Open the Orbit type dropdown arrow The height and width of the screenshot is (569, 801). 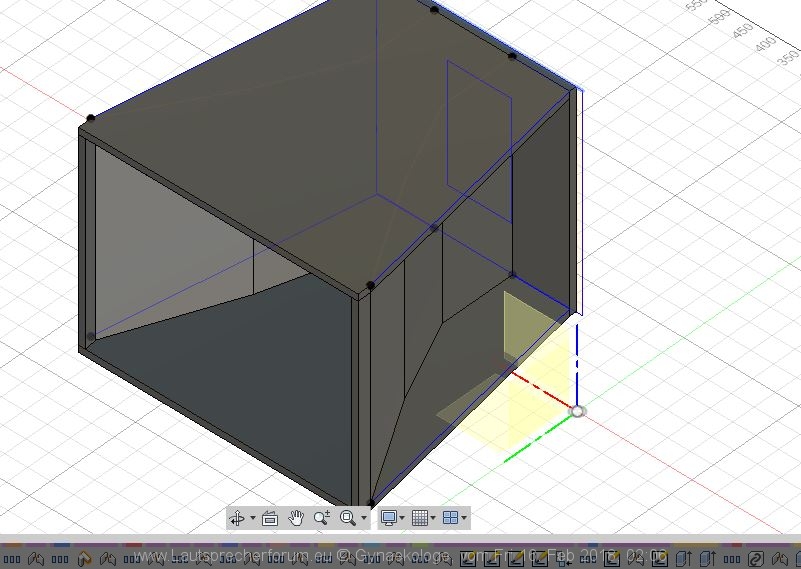tap(252, 518)
